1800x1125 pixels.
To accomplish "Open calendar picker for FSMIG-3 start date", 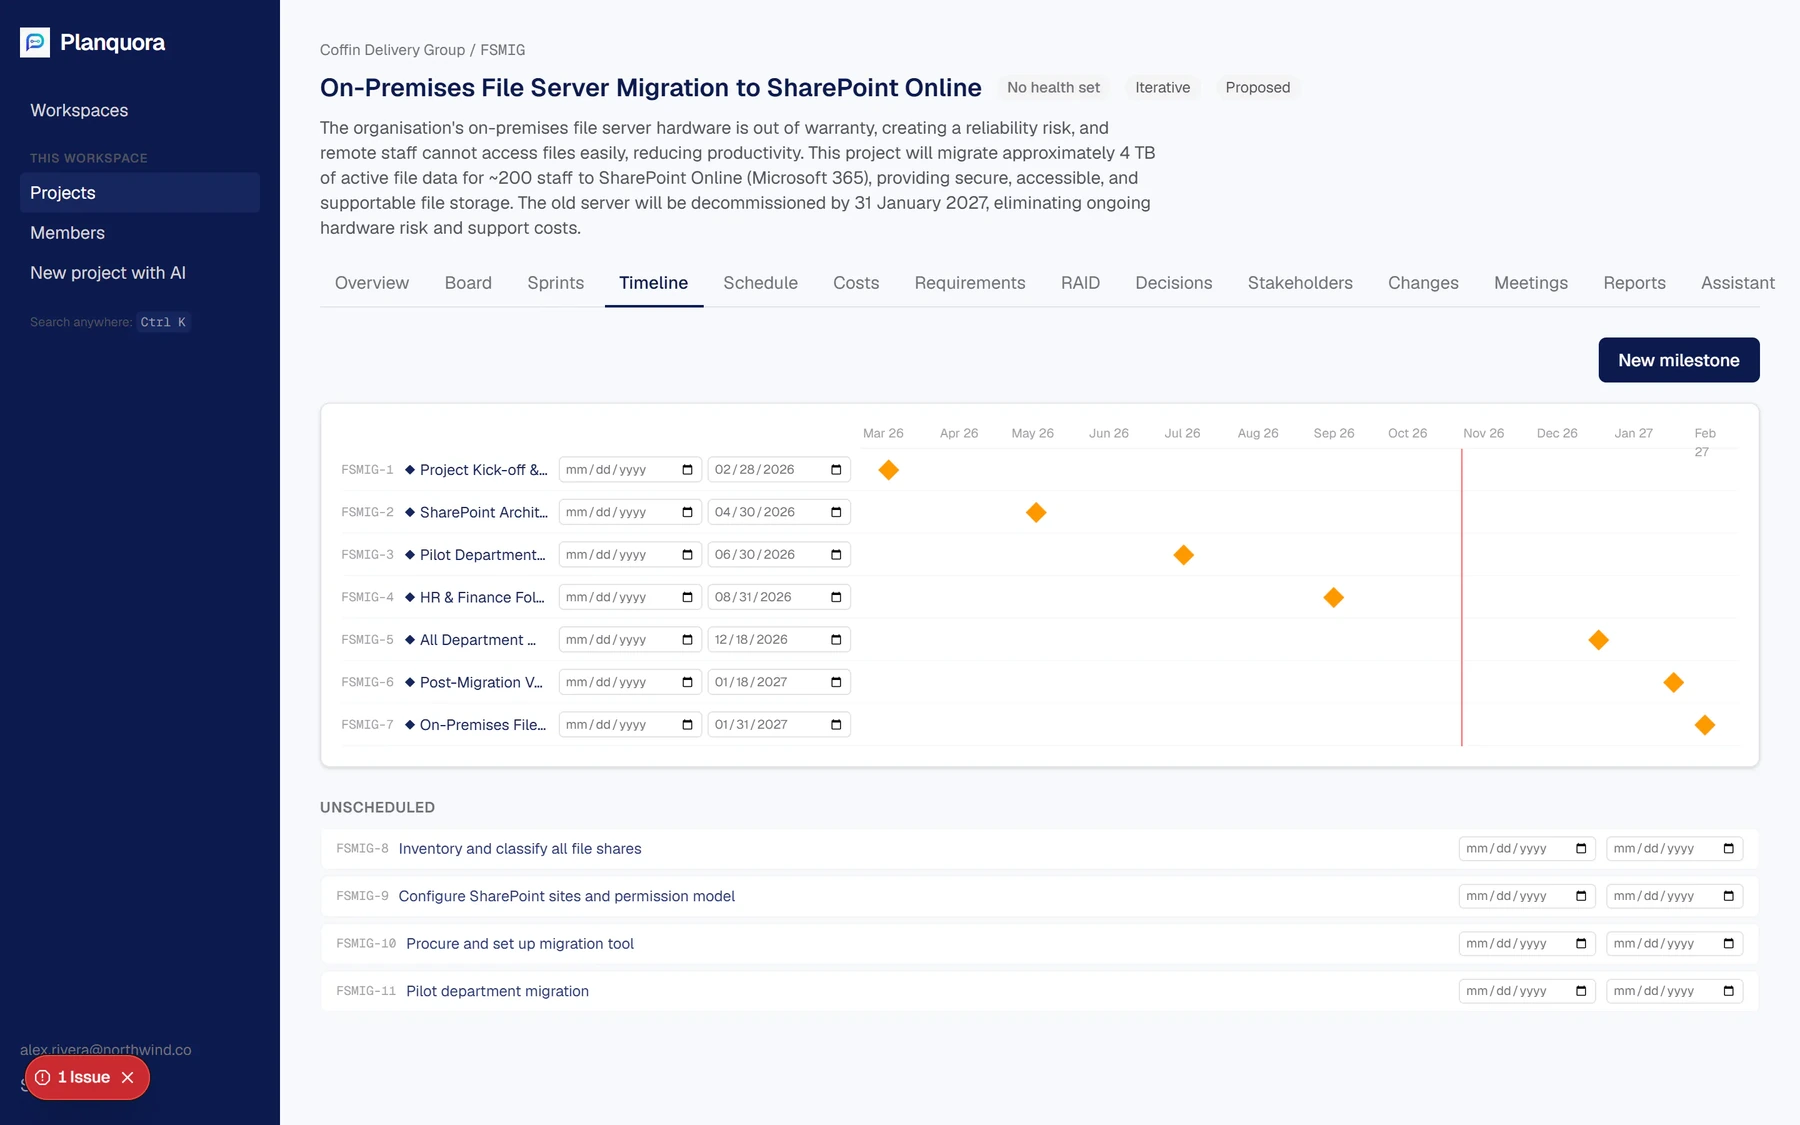I will click(x=687, y=555).
